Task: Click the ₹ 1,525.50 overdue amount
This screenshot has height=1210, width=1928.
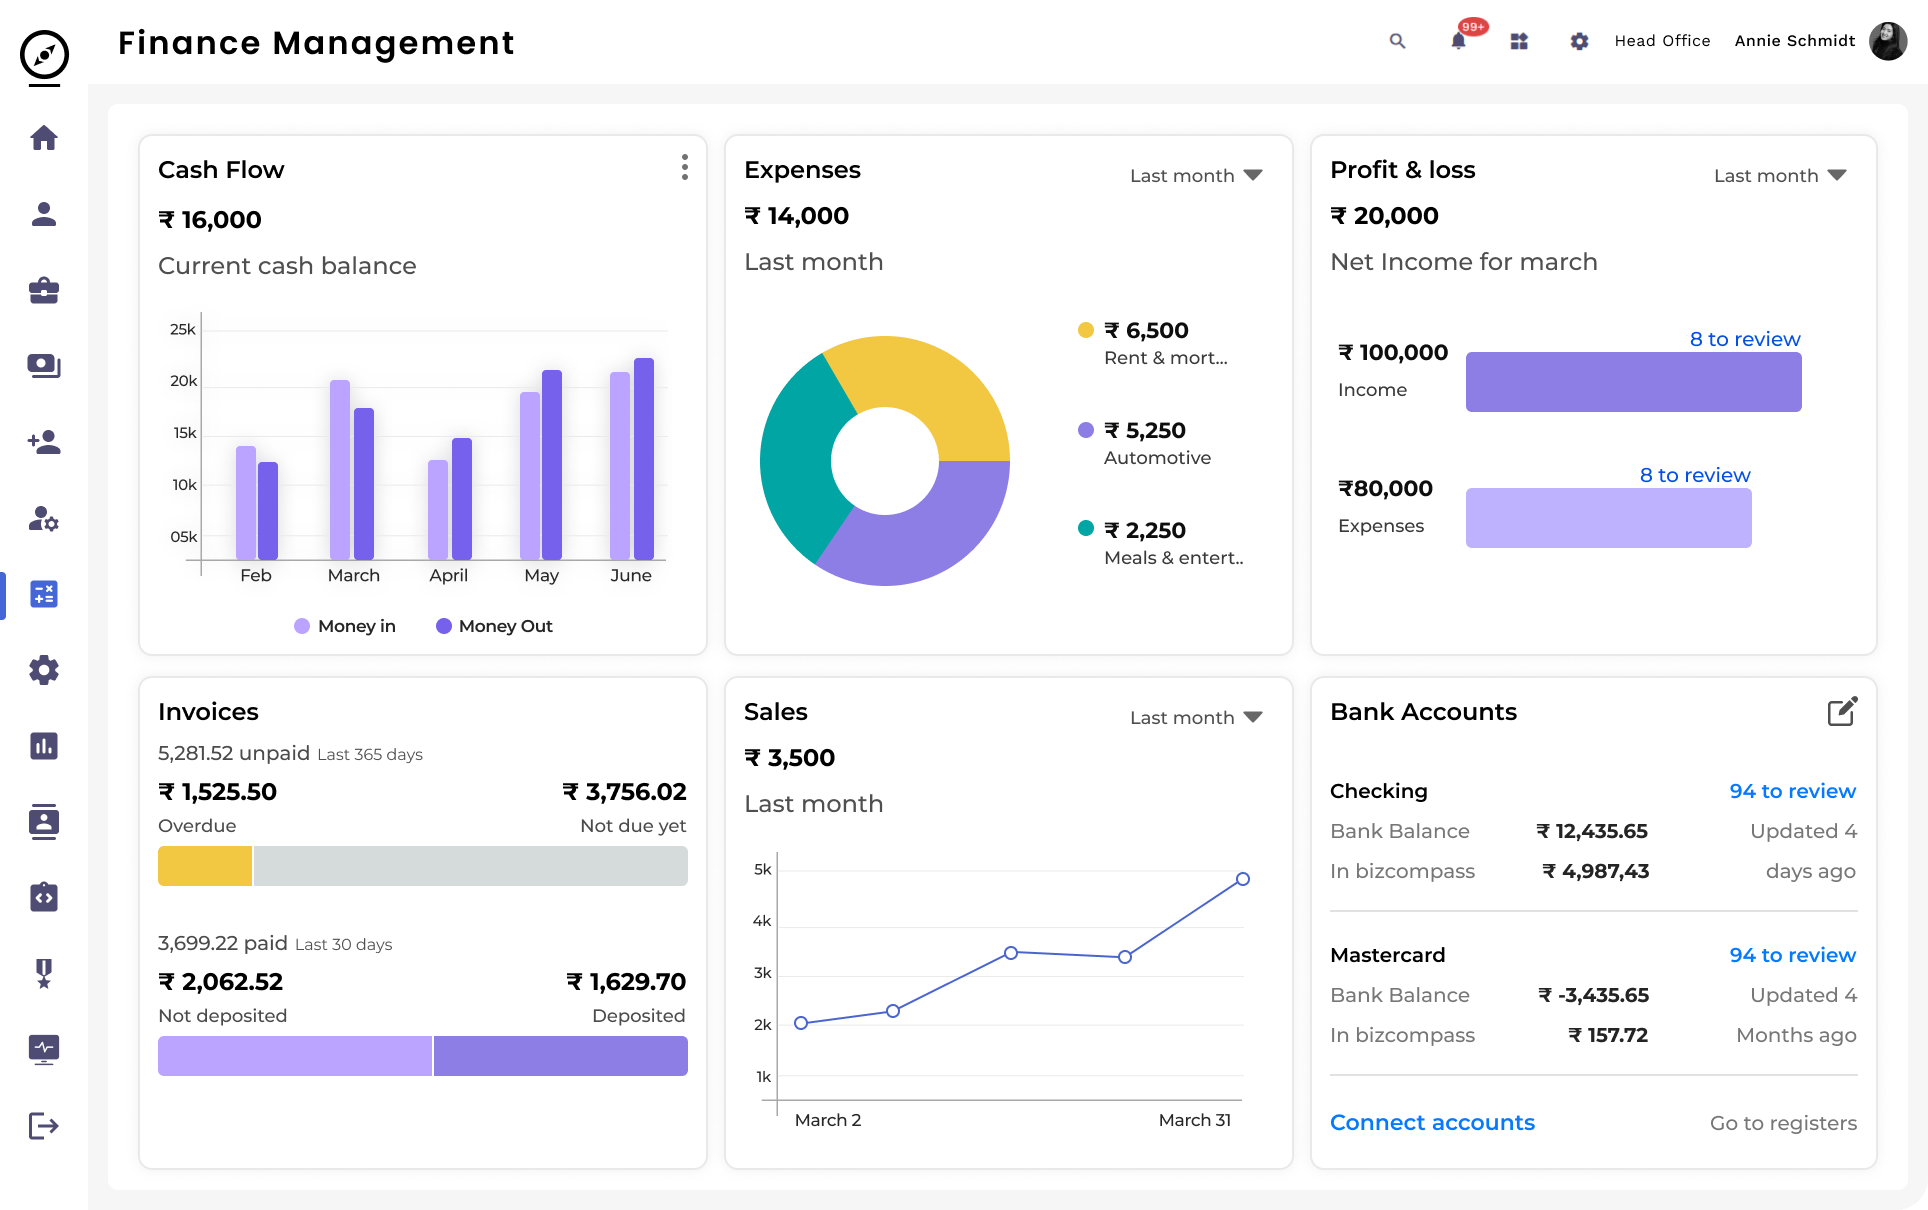Action: coord(218,792)
